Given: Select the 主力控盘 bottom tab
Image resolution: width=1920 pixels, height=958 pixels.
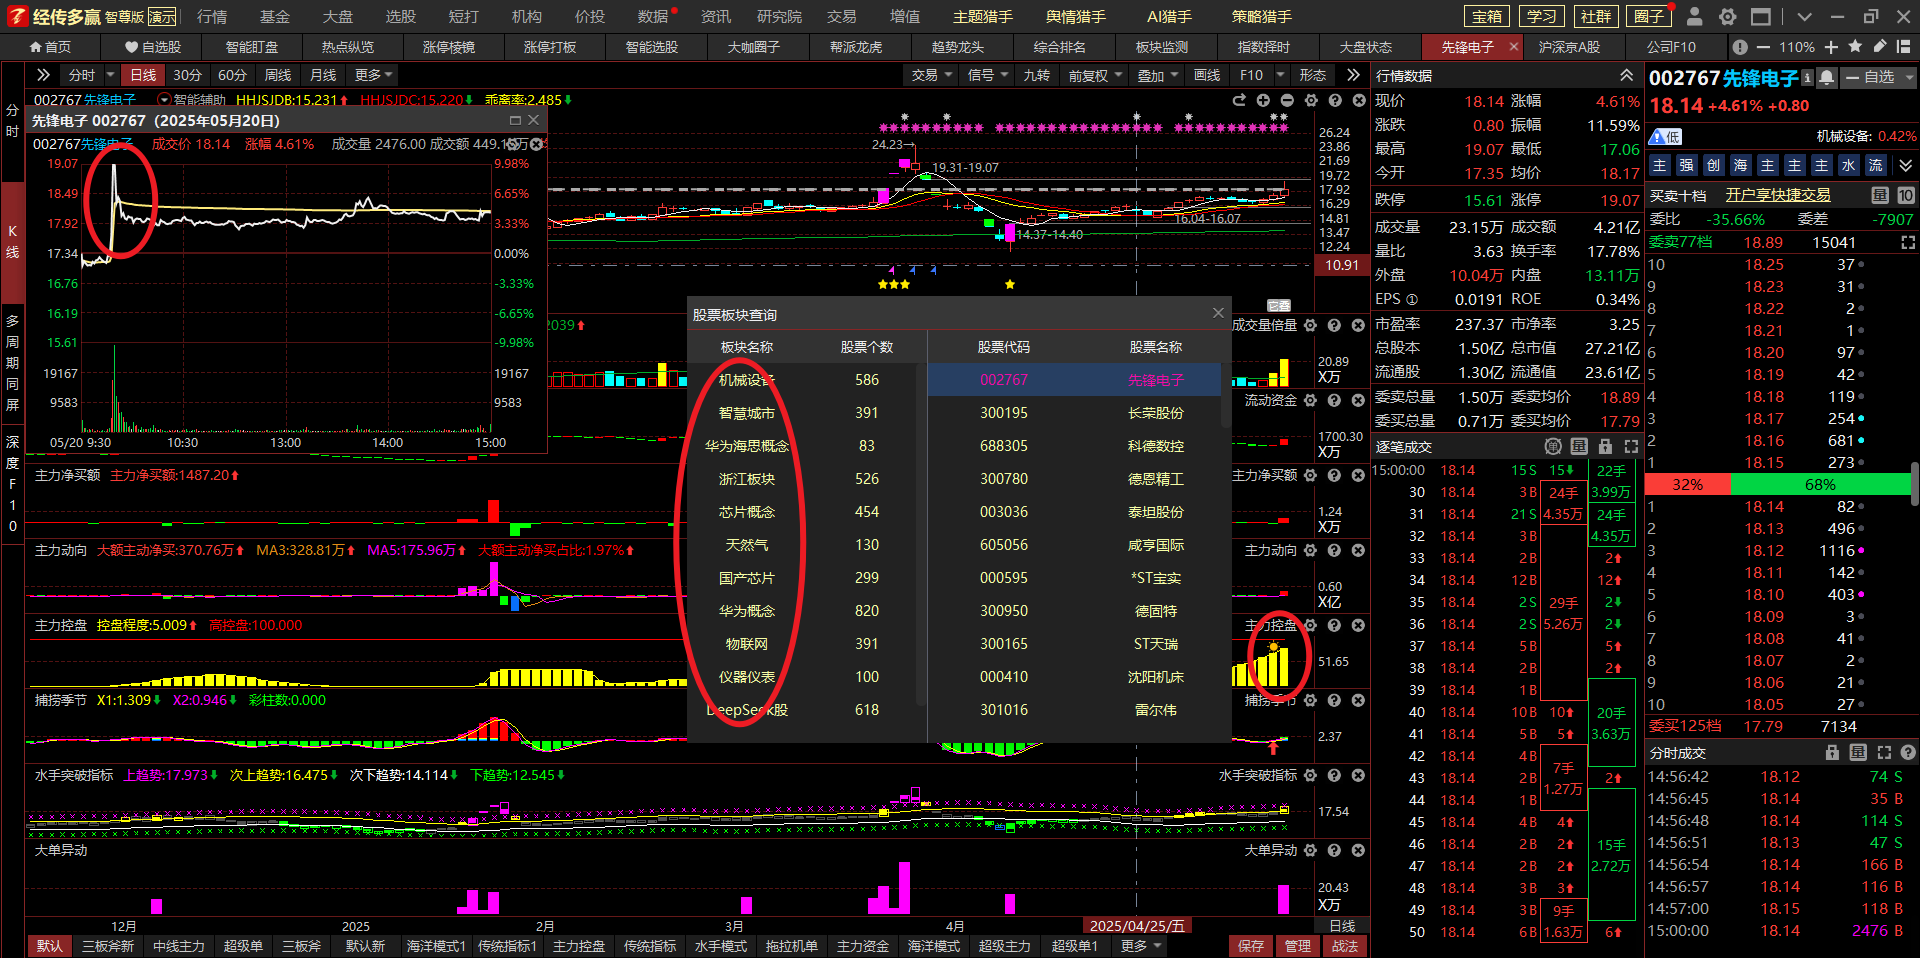Looking at the screenshot, I should (579, 946).
